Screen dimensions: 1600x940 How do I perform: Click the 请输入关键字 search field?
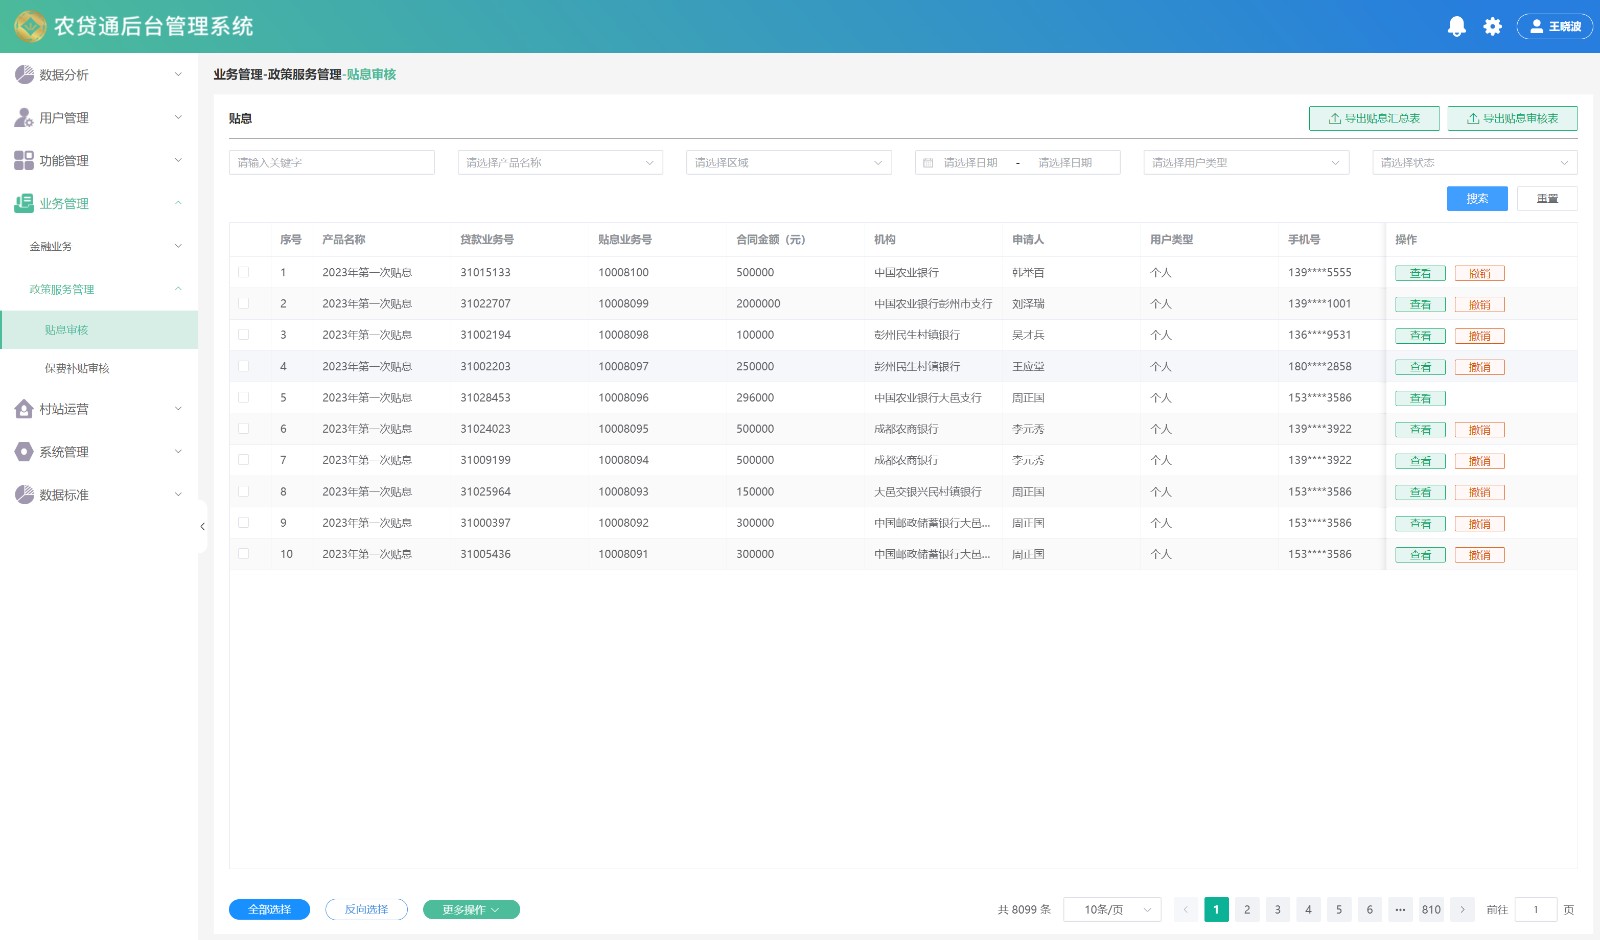click(331, 163)
